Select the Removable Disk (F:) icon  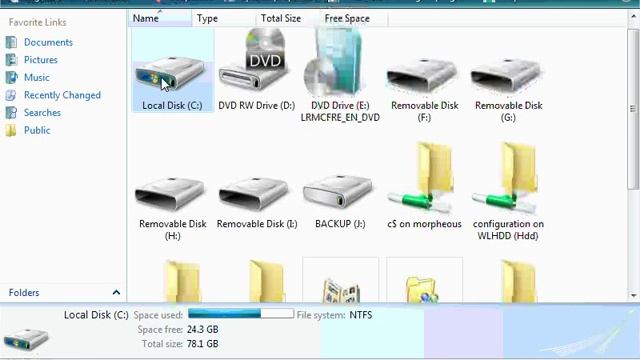pyautogui.click(x=422, y=75)
